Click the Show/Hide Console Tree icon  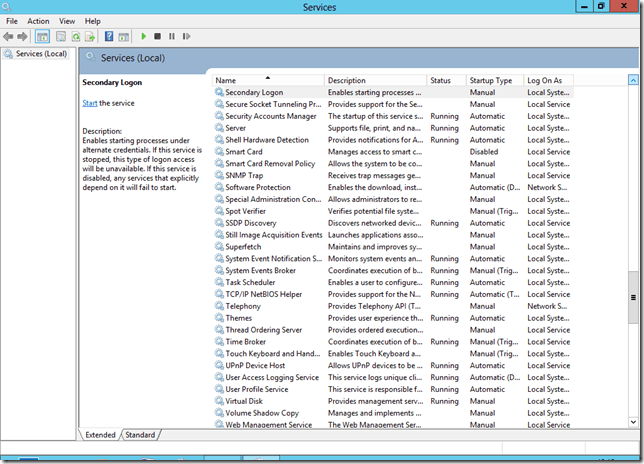click(43, 36)
